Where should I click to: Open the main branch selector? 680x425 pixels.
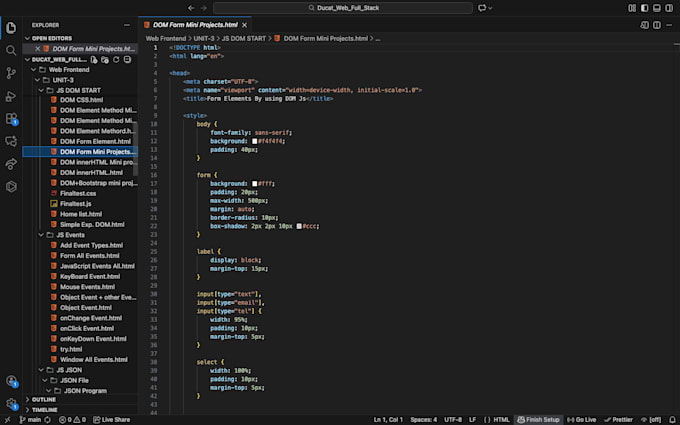click(30, 419)
